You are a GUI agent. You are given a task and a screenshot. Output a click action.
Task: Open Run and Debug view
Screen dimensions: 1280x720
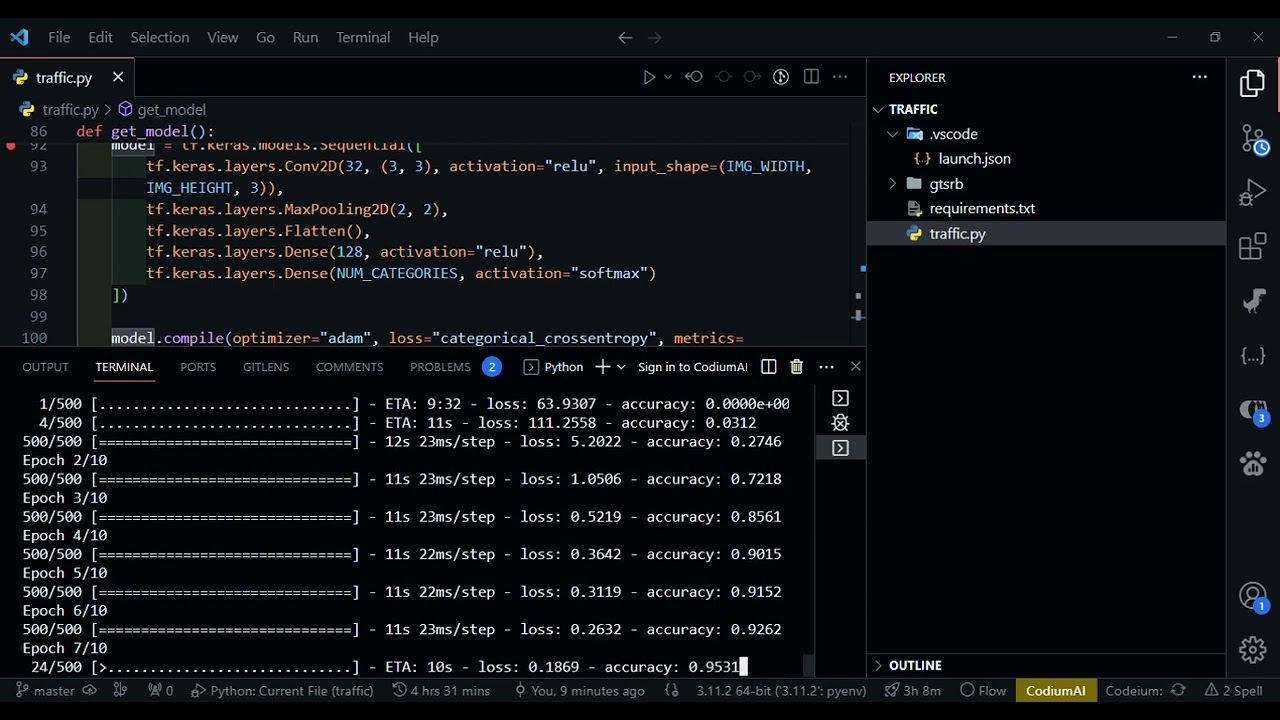pyautogui.click(x=1253, y=193)
